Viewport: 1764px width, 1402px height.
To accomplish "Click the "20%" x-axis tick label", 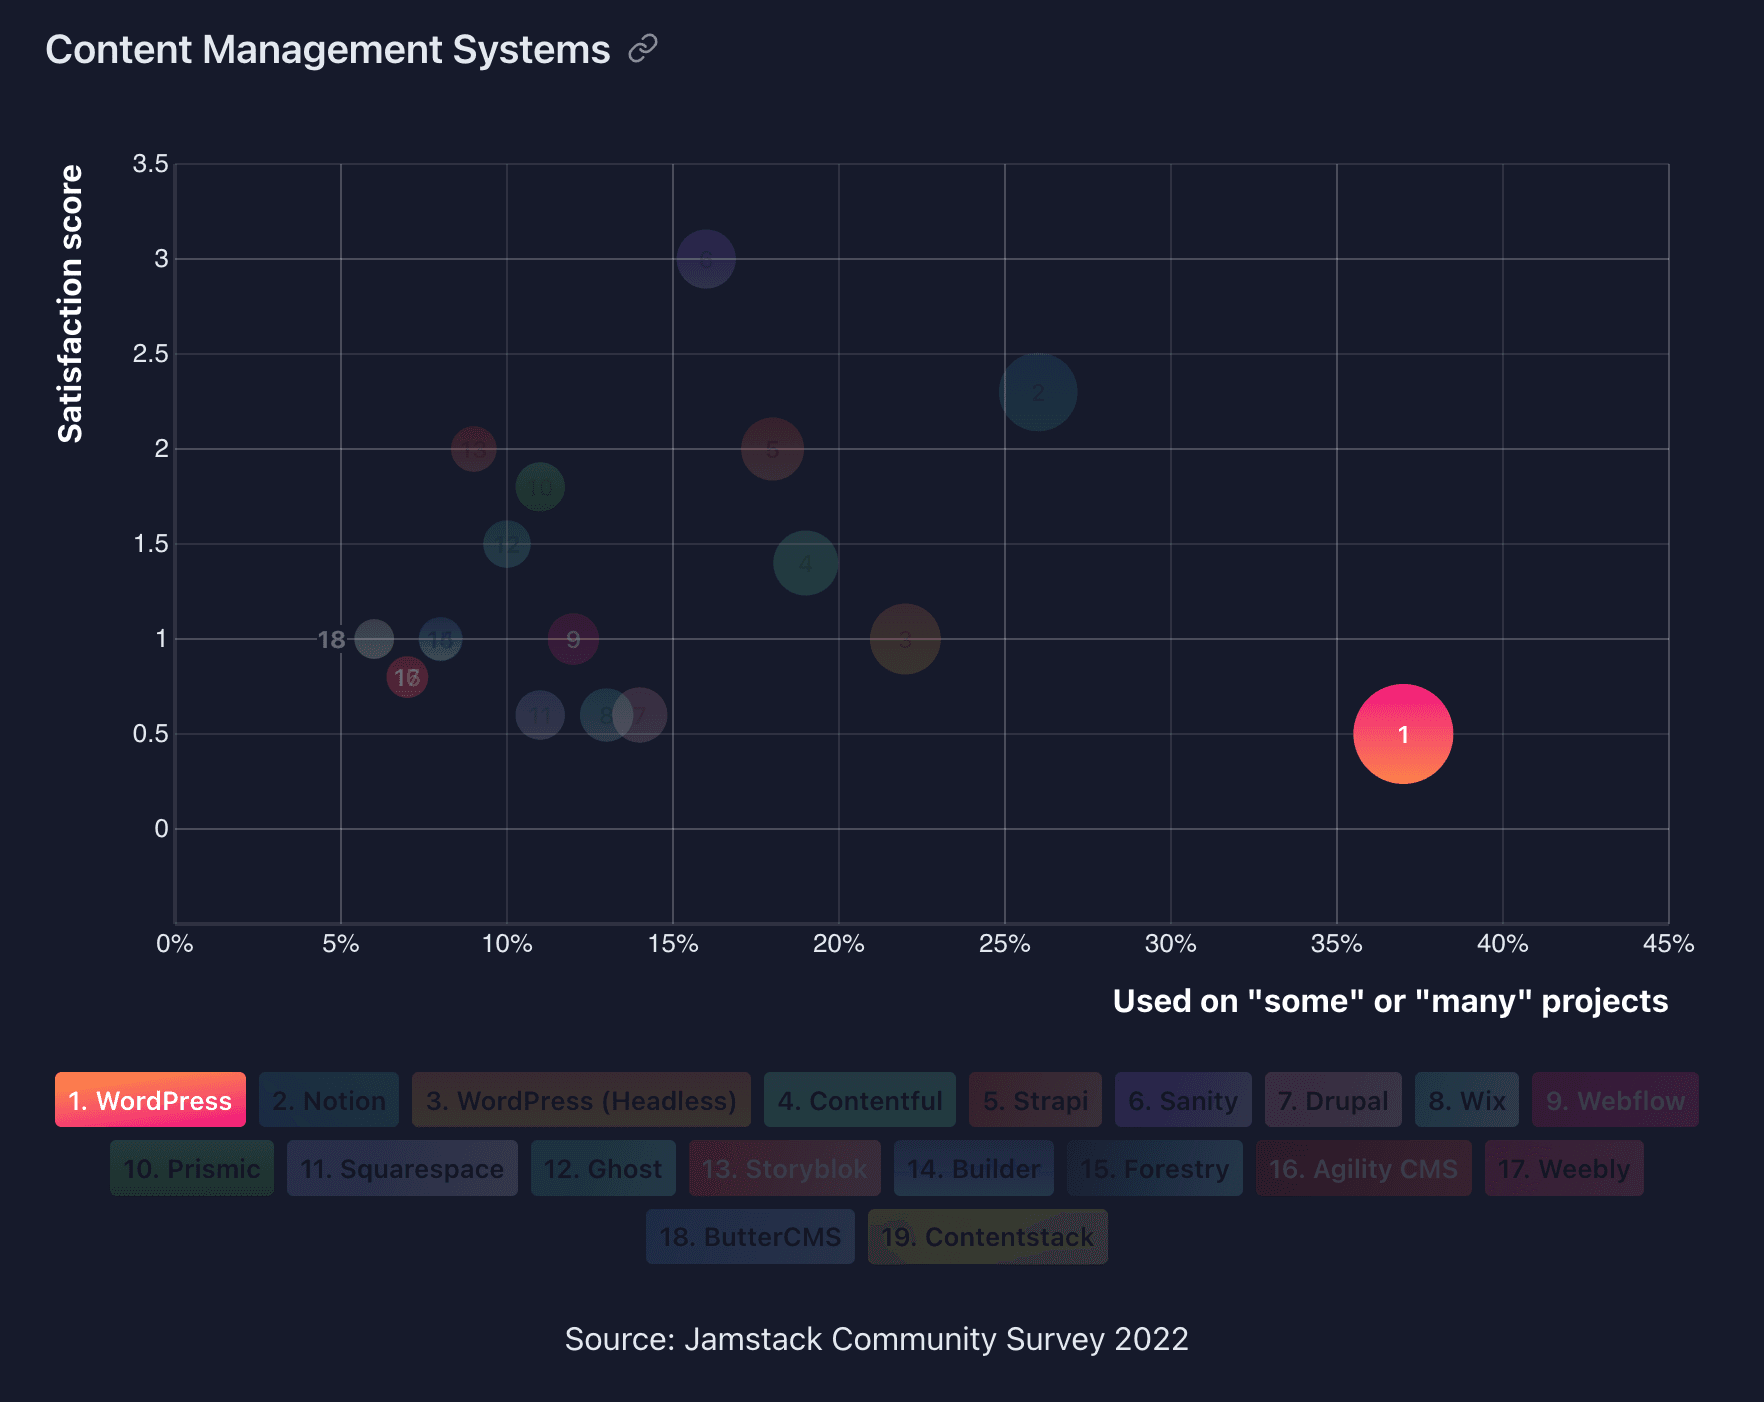I will tap(839, 944).
